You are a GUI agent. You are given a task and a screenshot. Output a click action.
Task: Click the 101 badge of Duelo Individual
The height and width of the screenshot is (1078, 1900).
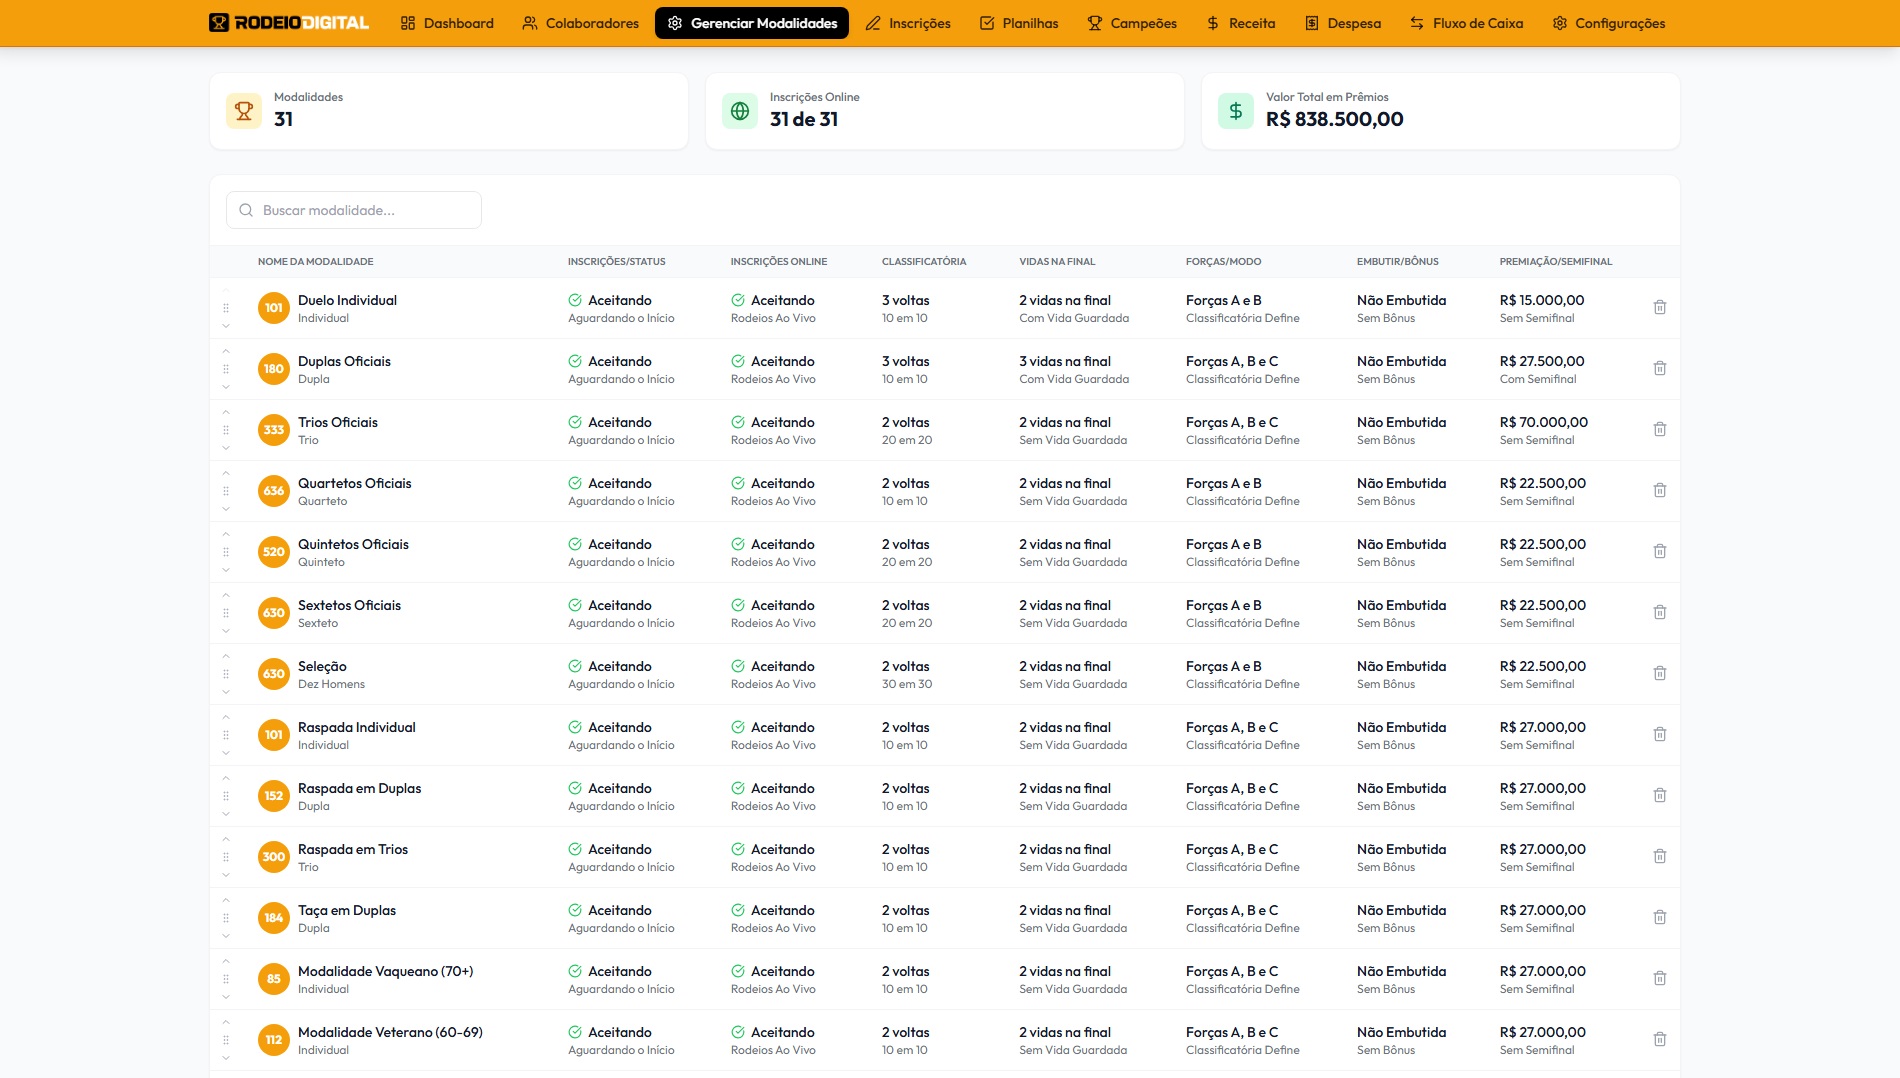274,308
